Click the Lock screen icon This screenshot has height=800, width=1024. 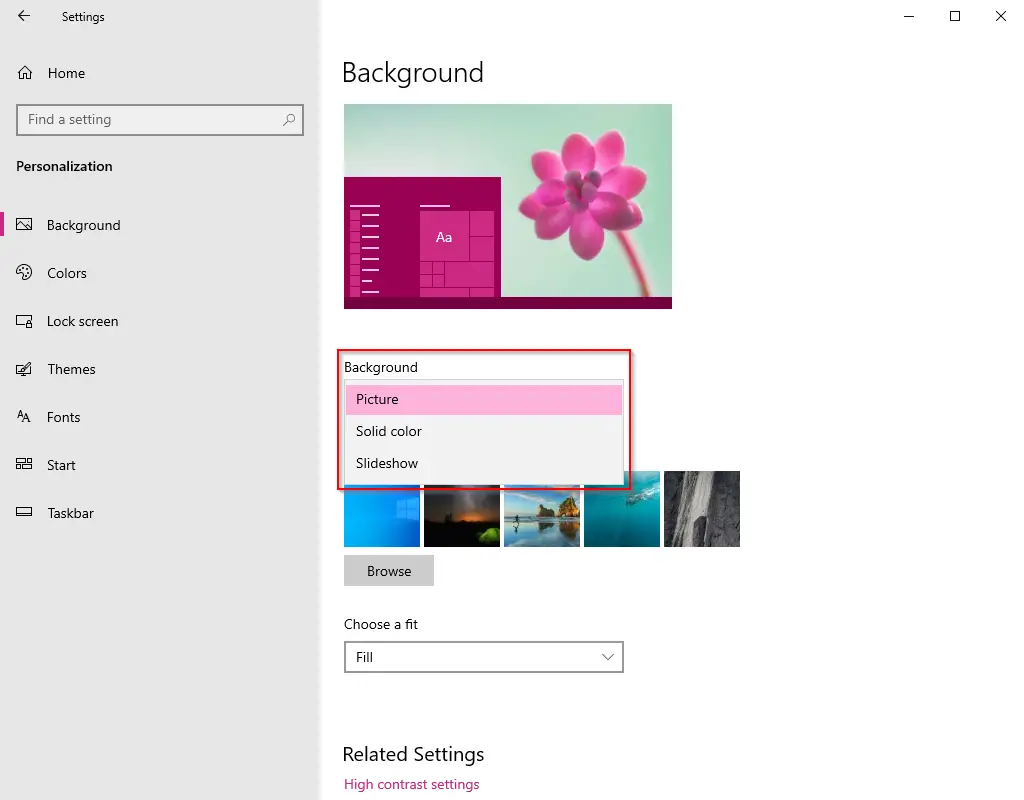pyautogui.click(x=24, y=321)
